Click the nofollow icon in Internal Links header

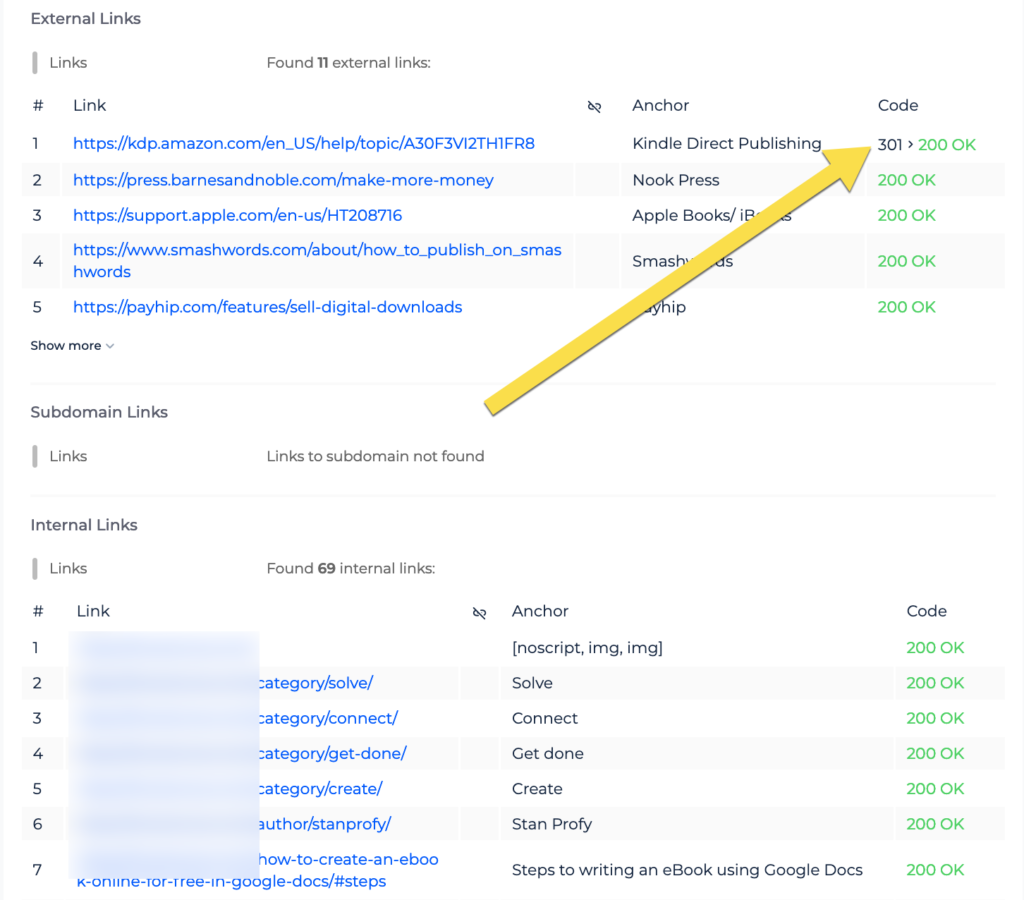click(480, 611)
